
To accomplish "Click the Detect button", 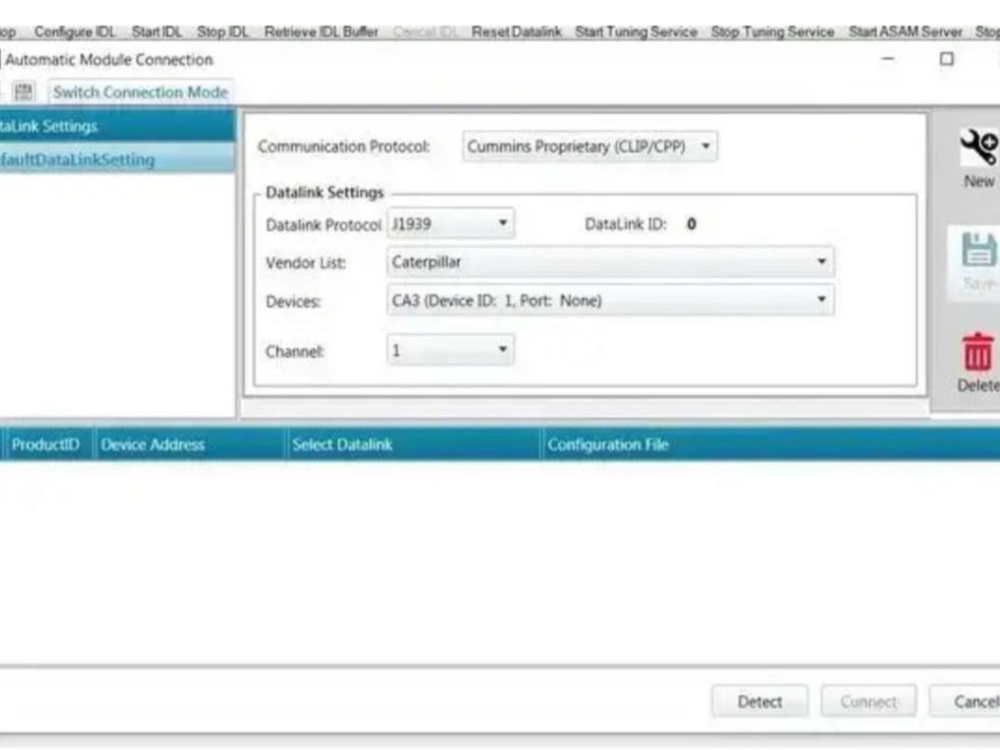I will pos(760,702).
